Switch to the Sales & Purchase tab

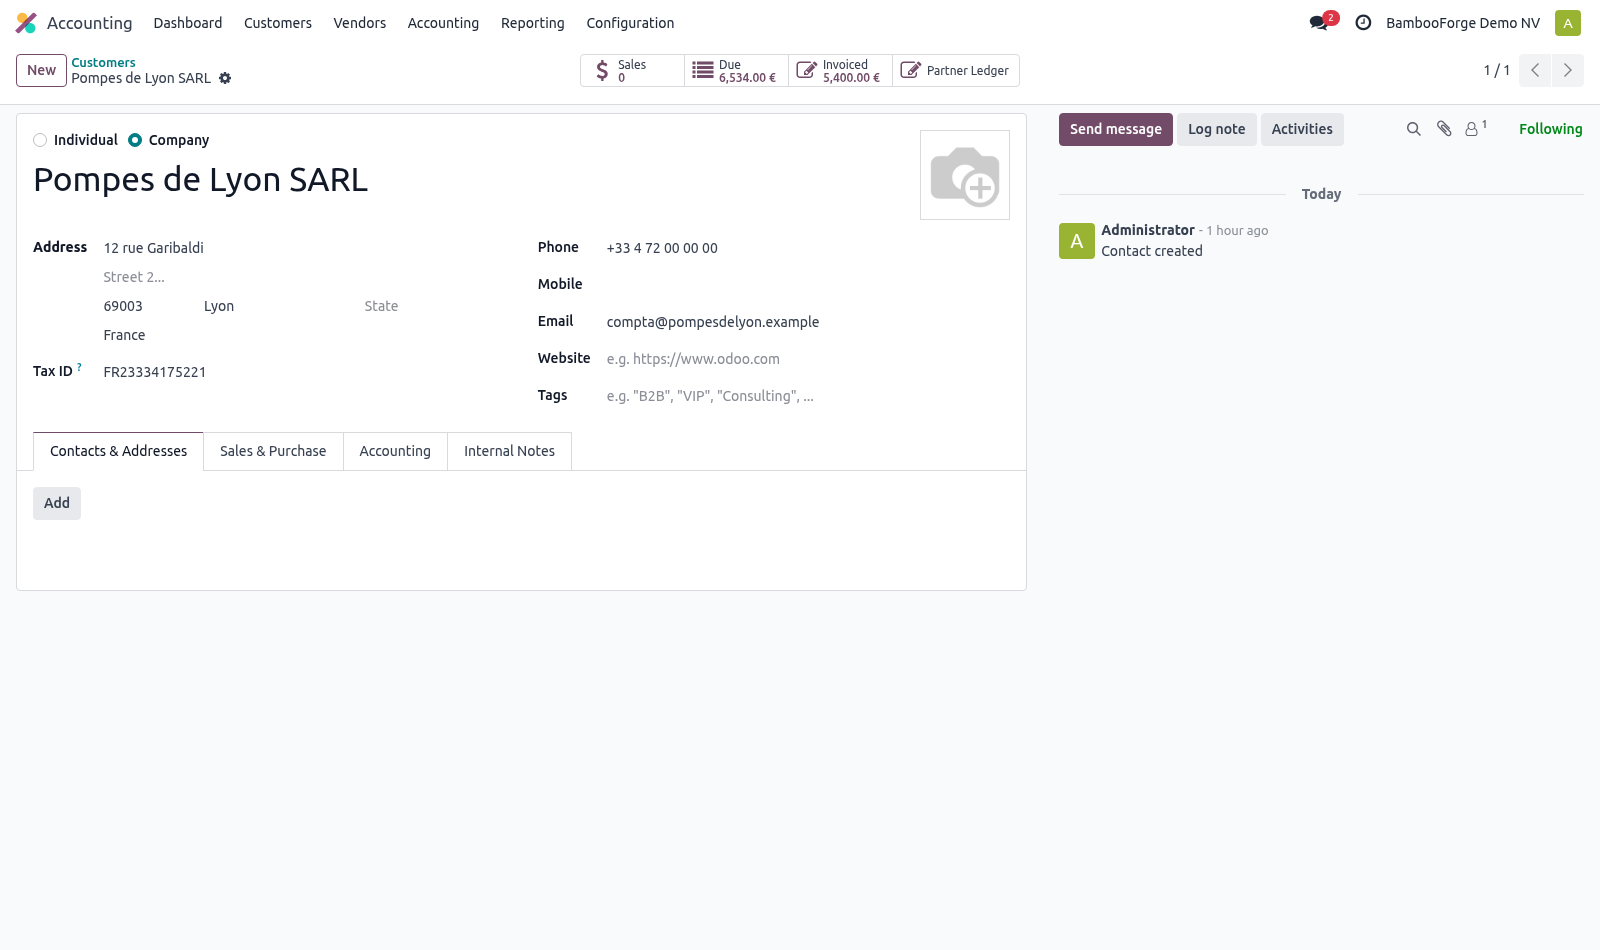pos(273,451)
